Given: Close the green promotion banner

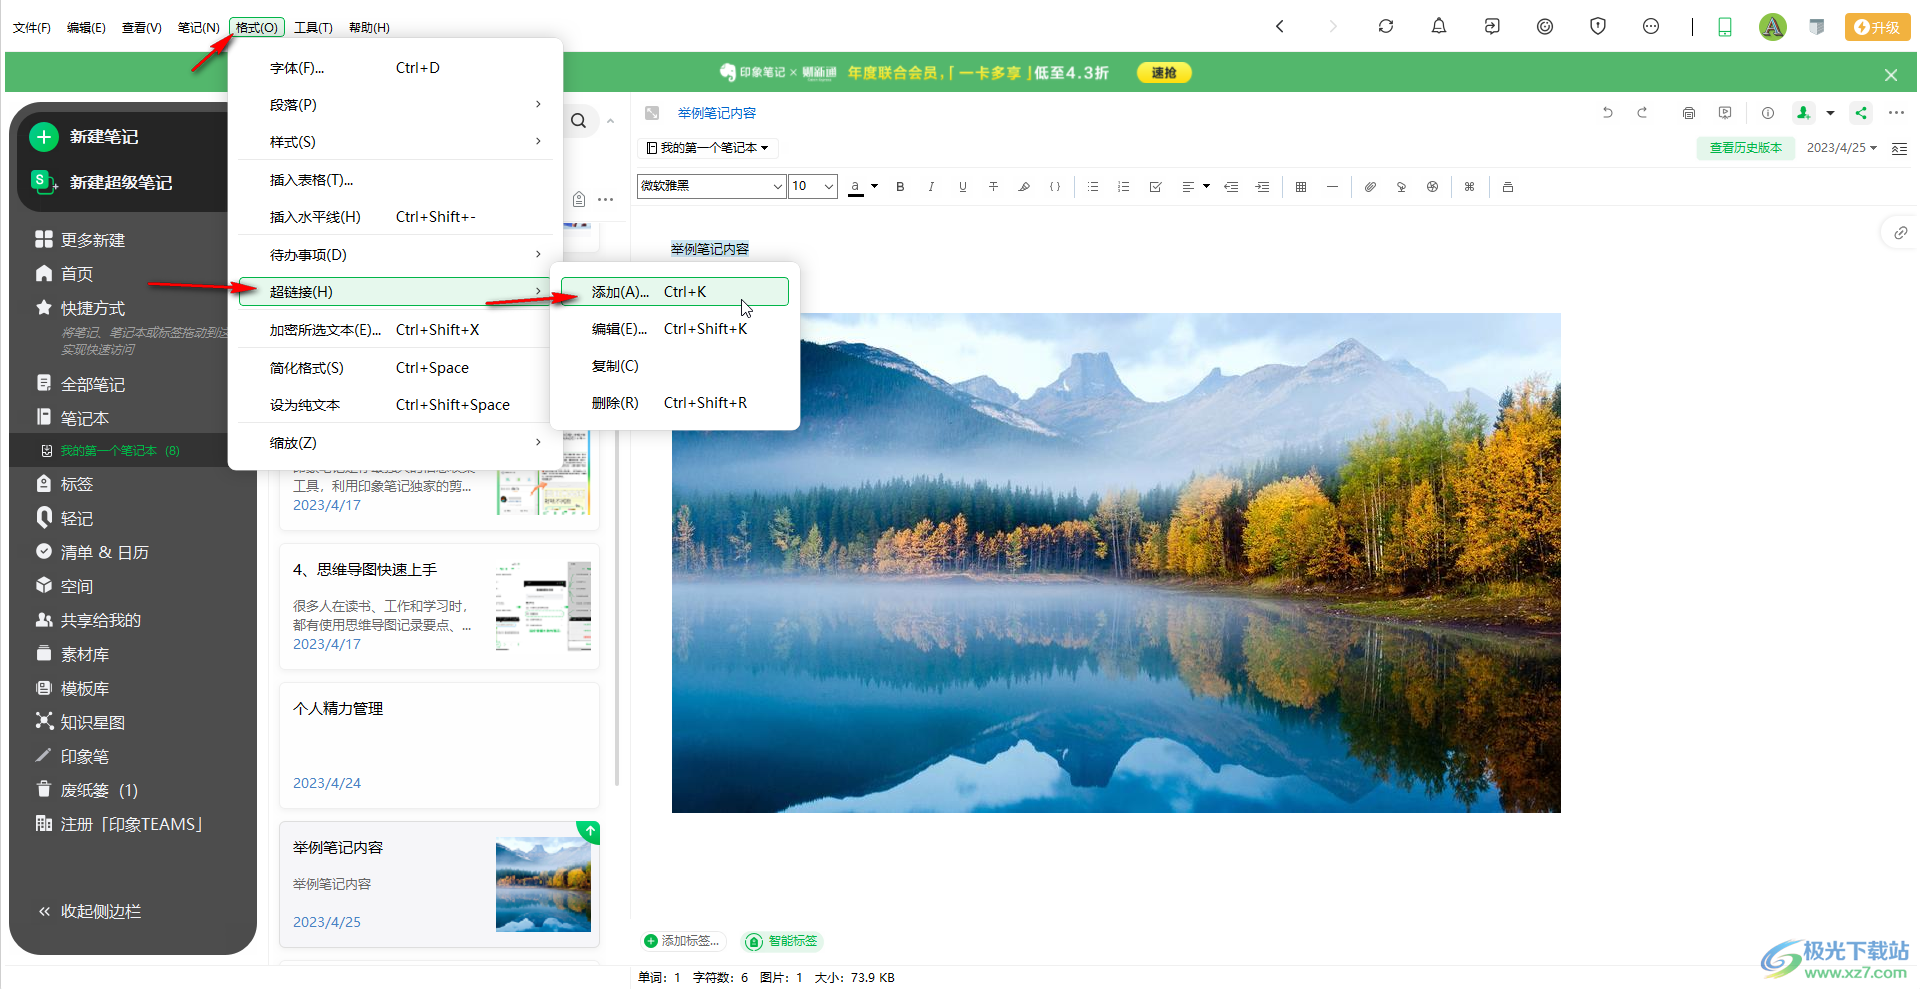Looking at the screenshot, I should click(x=1890, y=75).
